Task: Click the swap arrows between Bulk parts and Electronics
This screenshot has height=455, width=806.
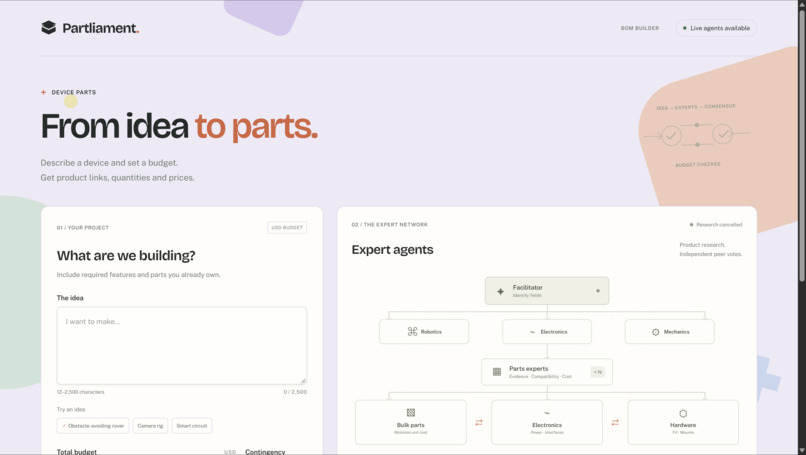Action: [x=479, y=423]
